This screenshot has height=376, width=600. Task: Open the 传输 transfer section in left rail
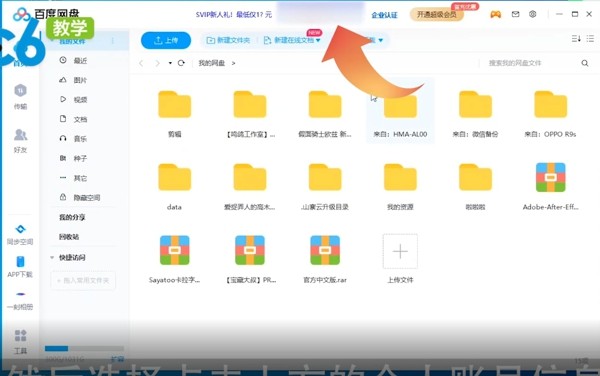[x=20, y=96]
